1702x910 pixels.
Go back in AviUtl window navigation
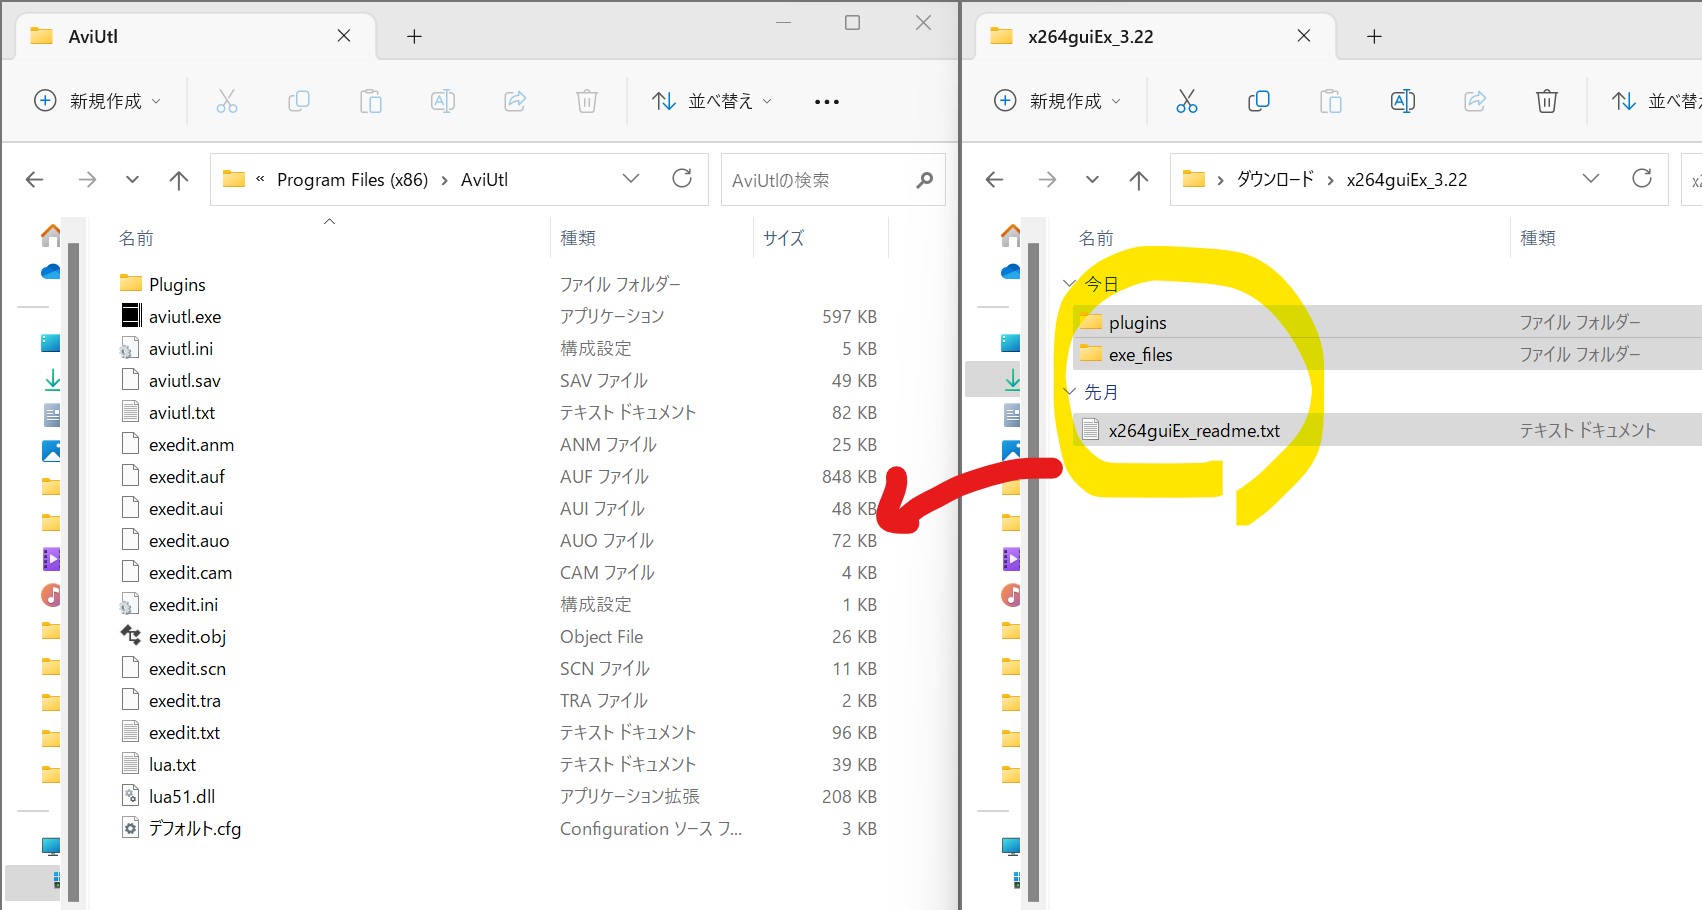pos(35,180)
